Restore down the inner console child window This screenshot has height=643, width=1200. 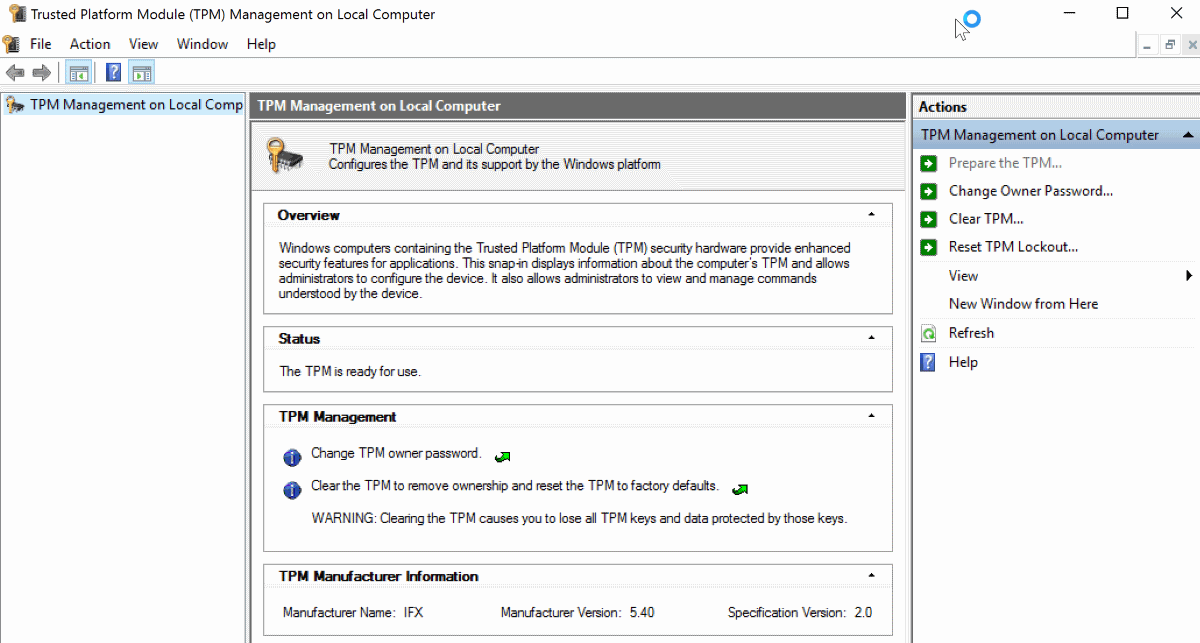click(x=1169, y=44)
